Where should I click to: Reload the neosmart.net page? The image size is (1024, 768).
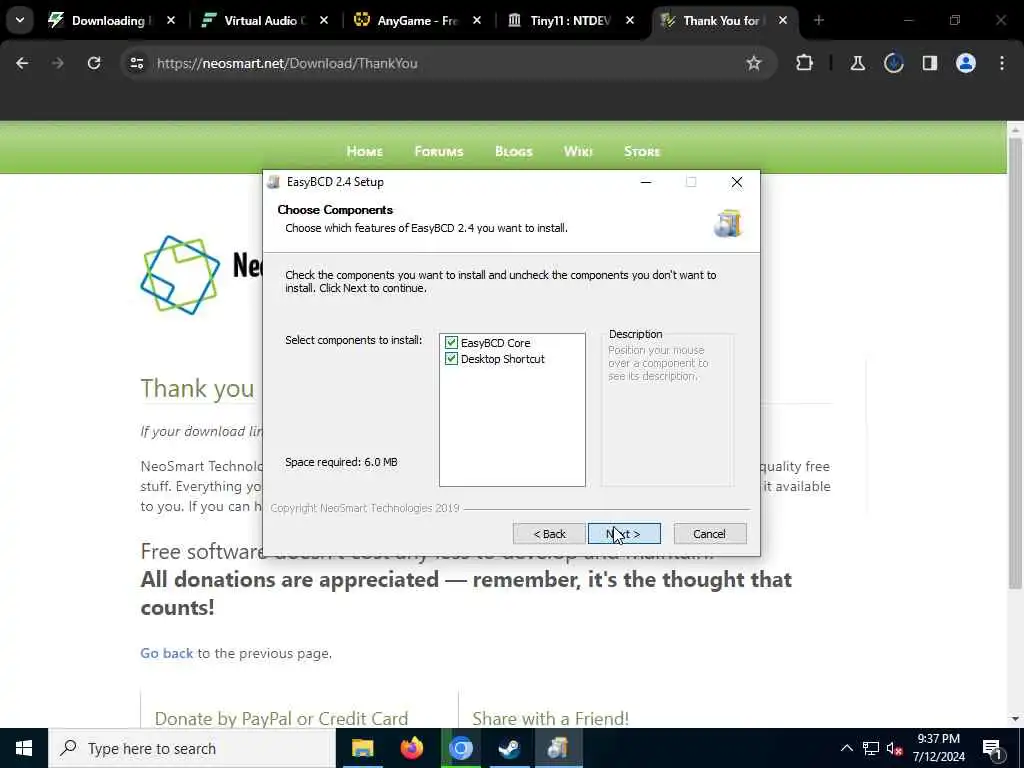coord(94,63)
